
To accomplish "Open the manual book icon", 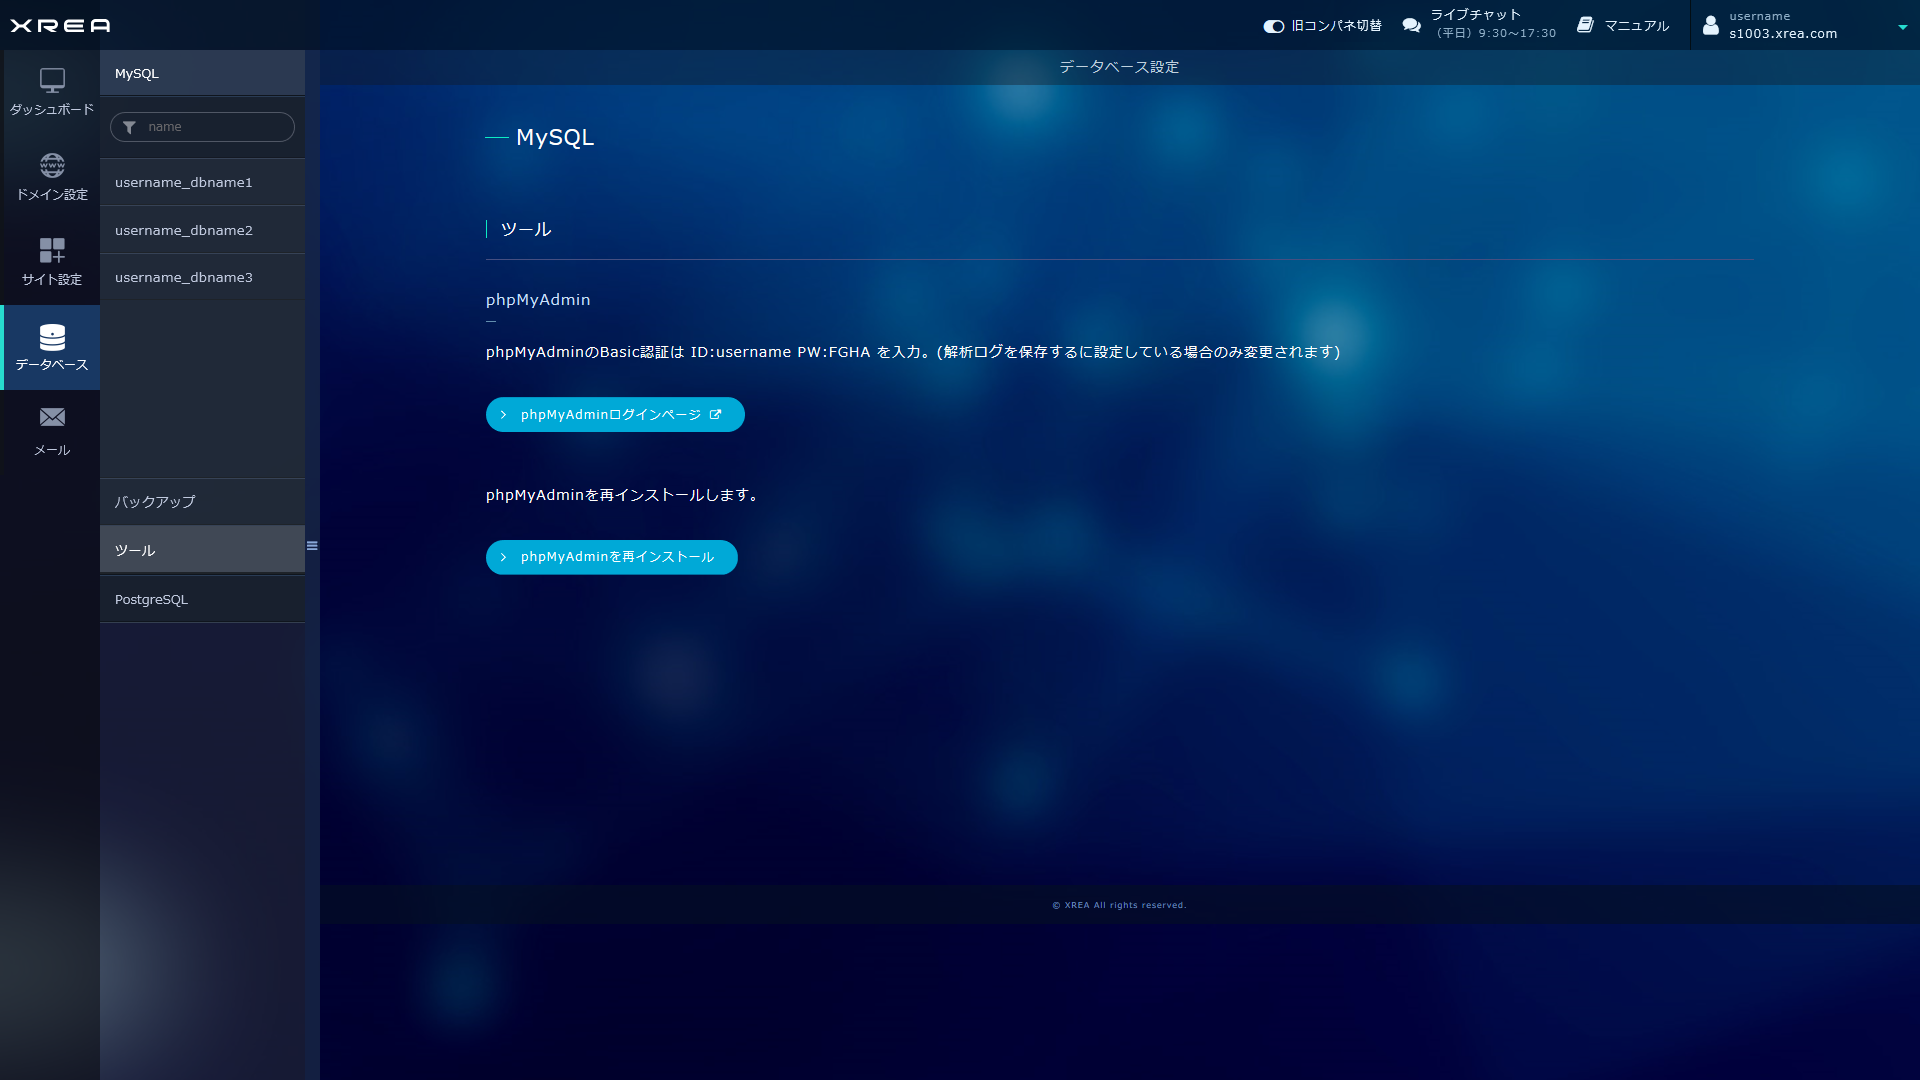I will pyautogui.click(x=1585, y=25).
